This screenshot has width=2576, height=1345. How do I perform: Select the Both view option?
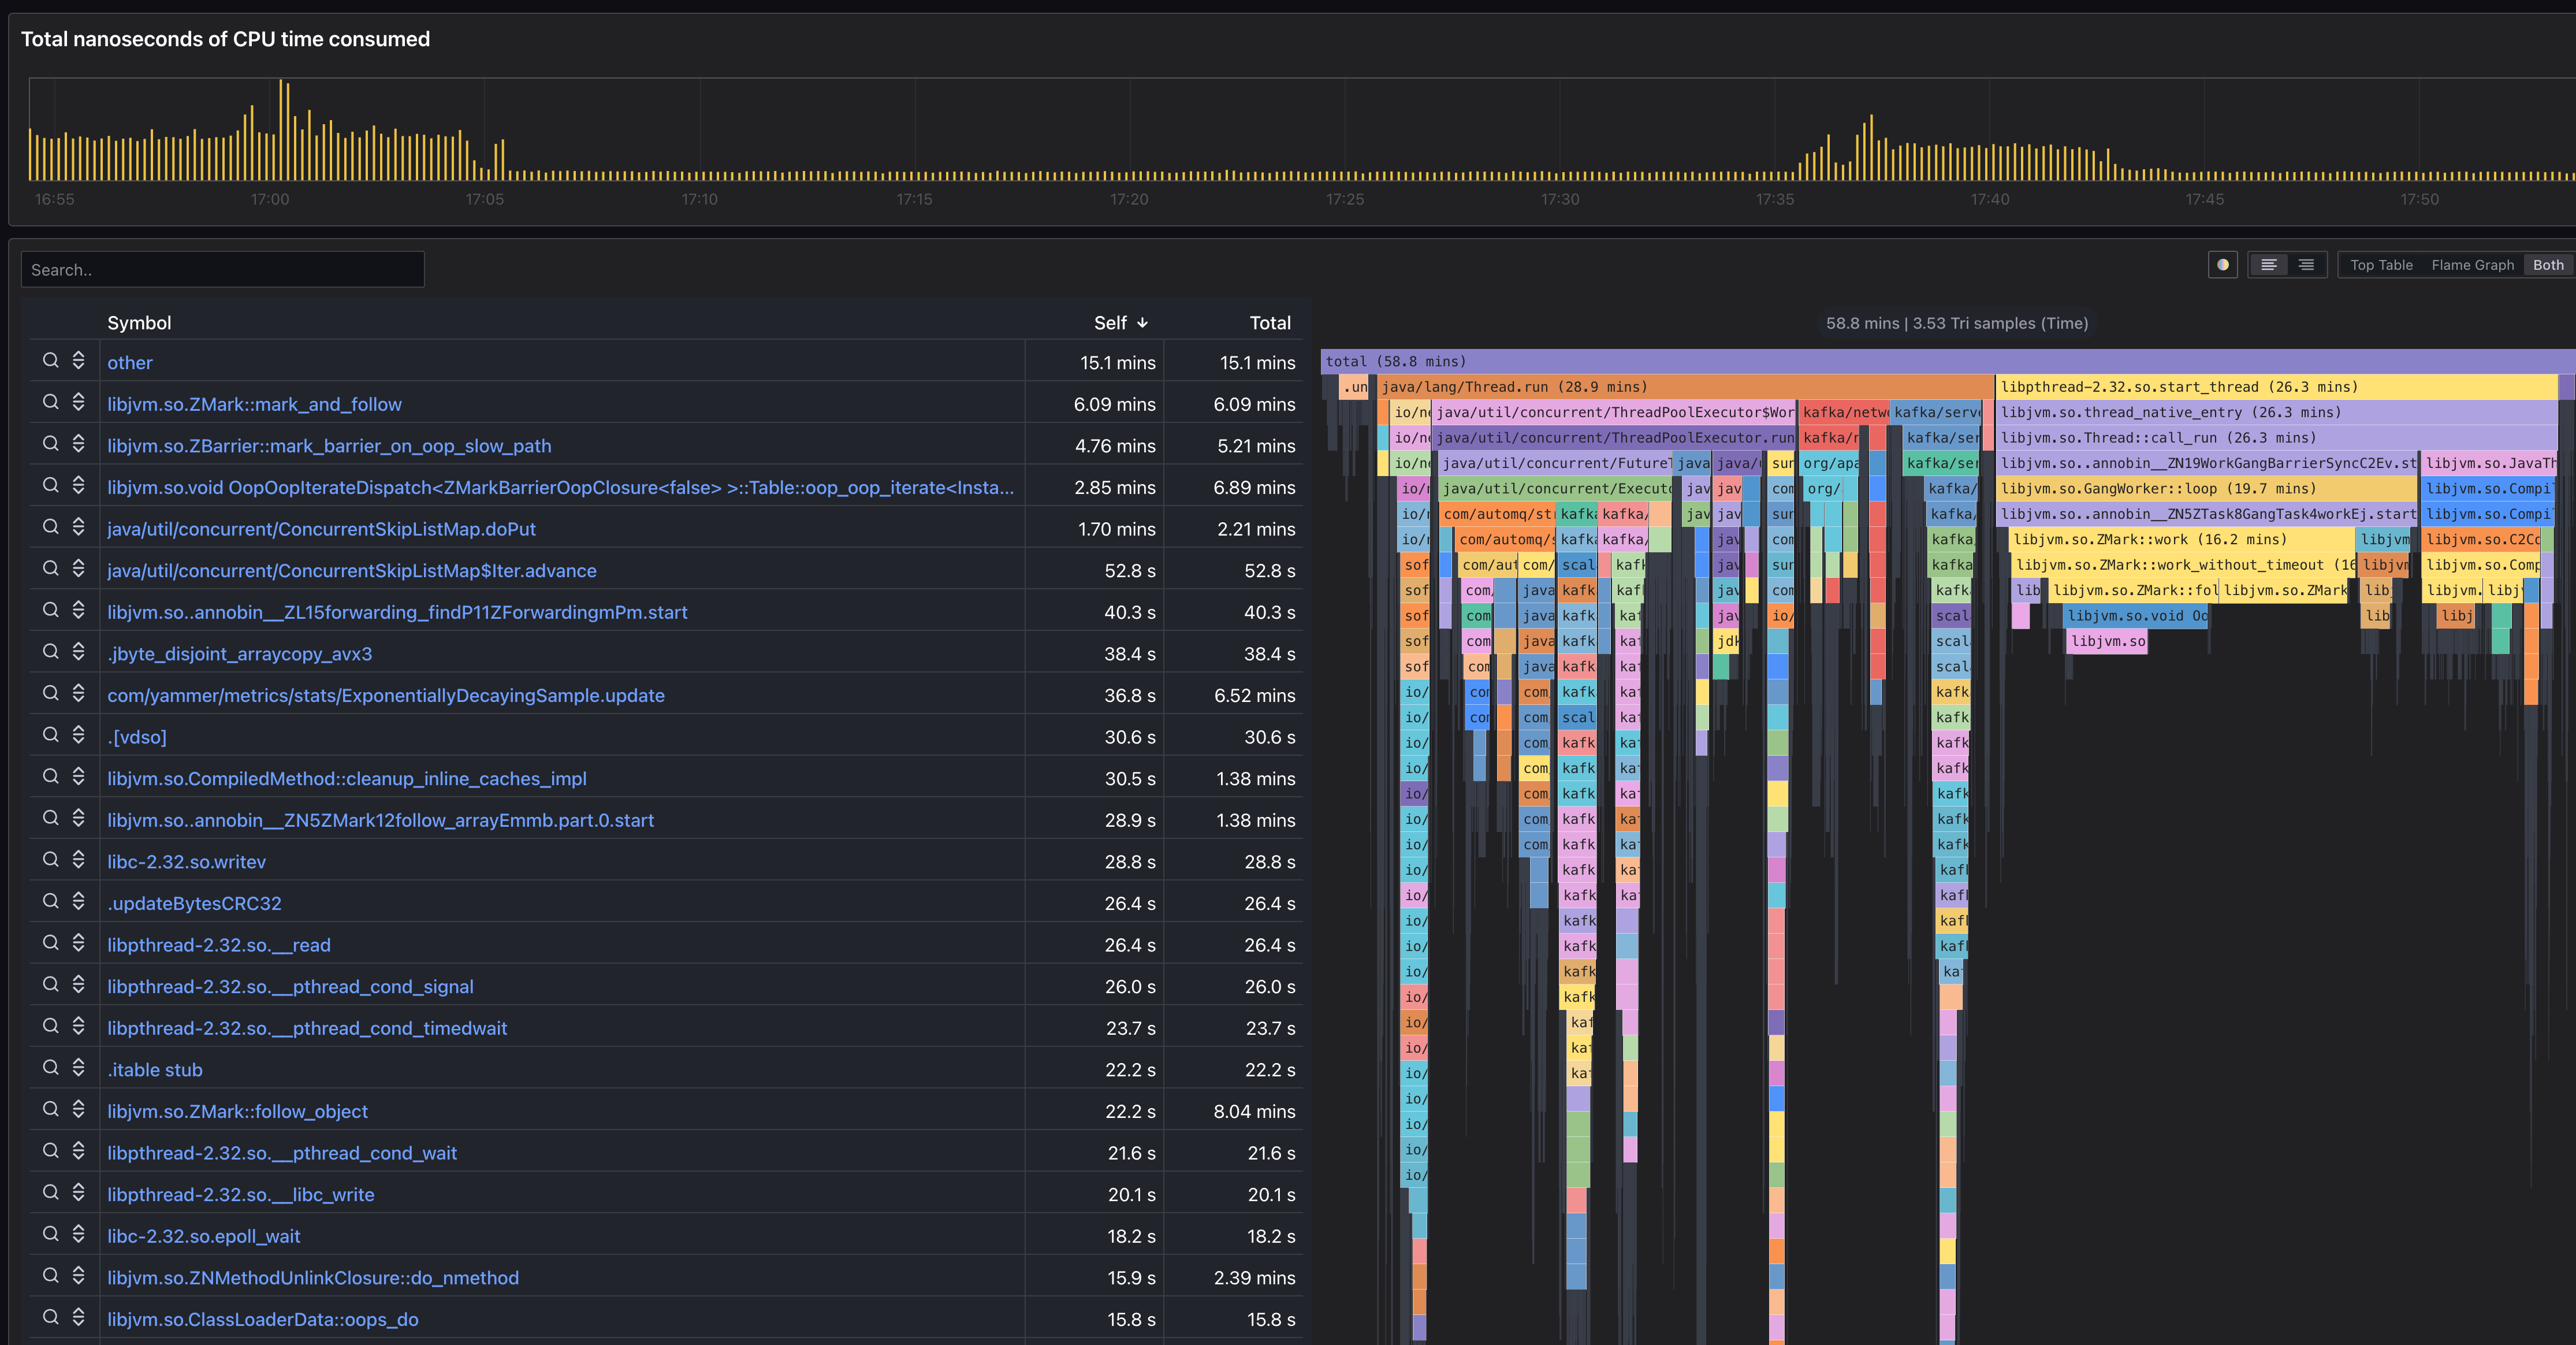[2548, 265]
